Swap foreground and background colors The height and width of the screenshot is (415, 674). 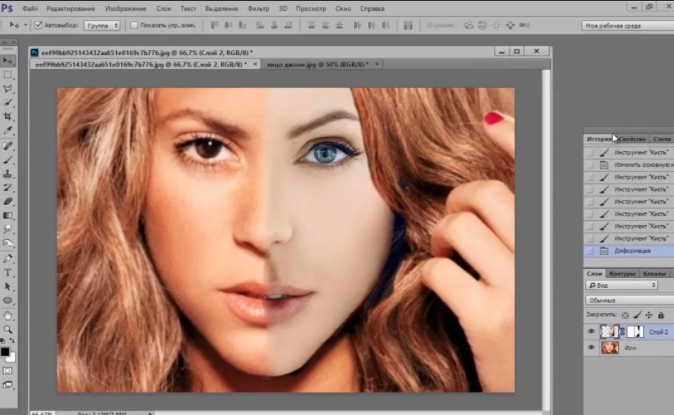pyautogui.click(x=12, y=341)
